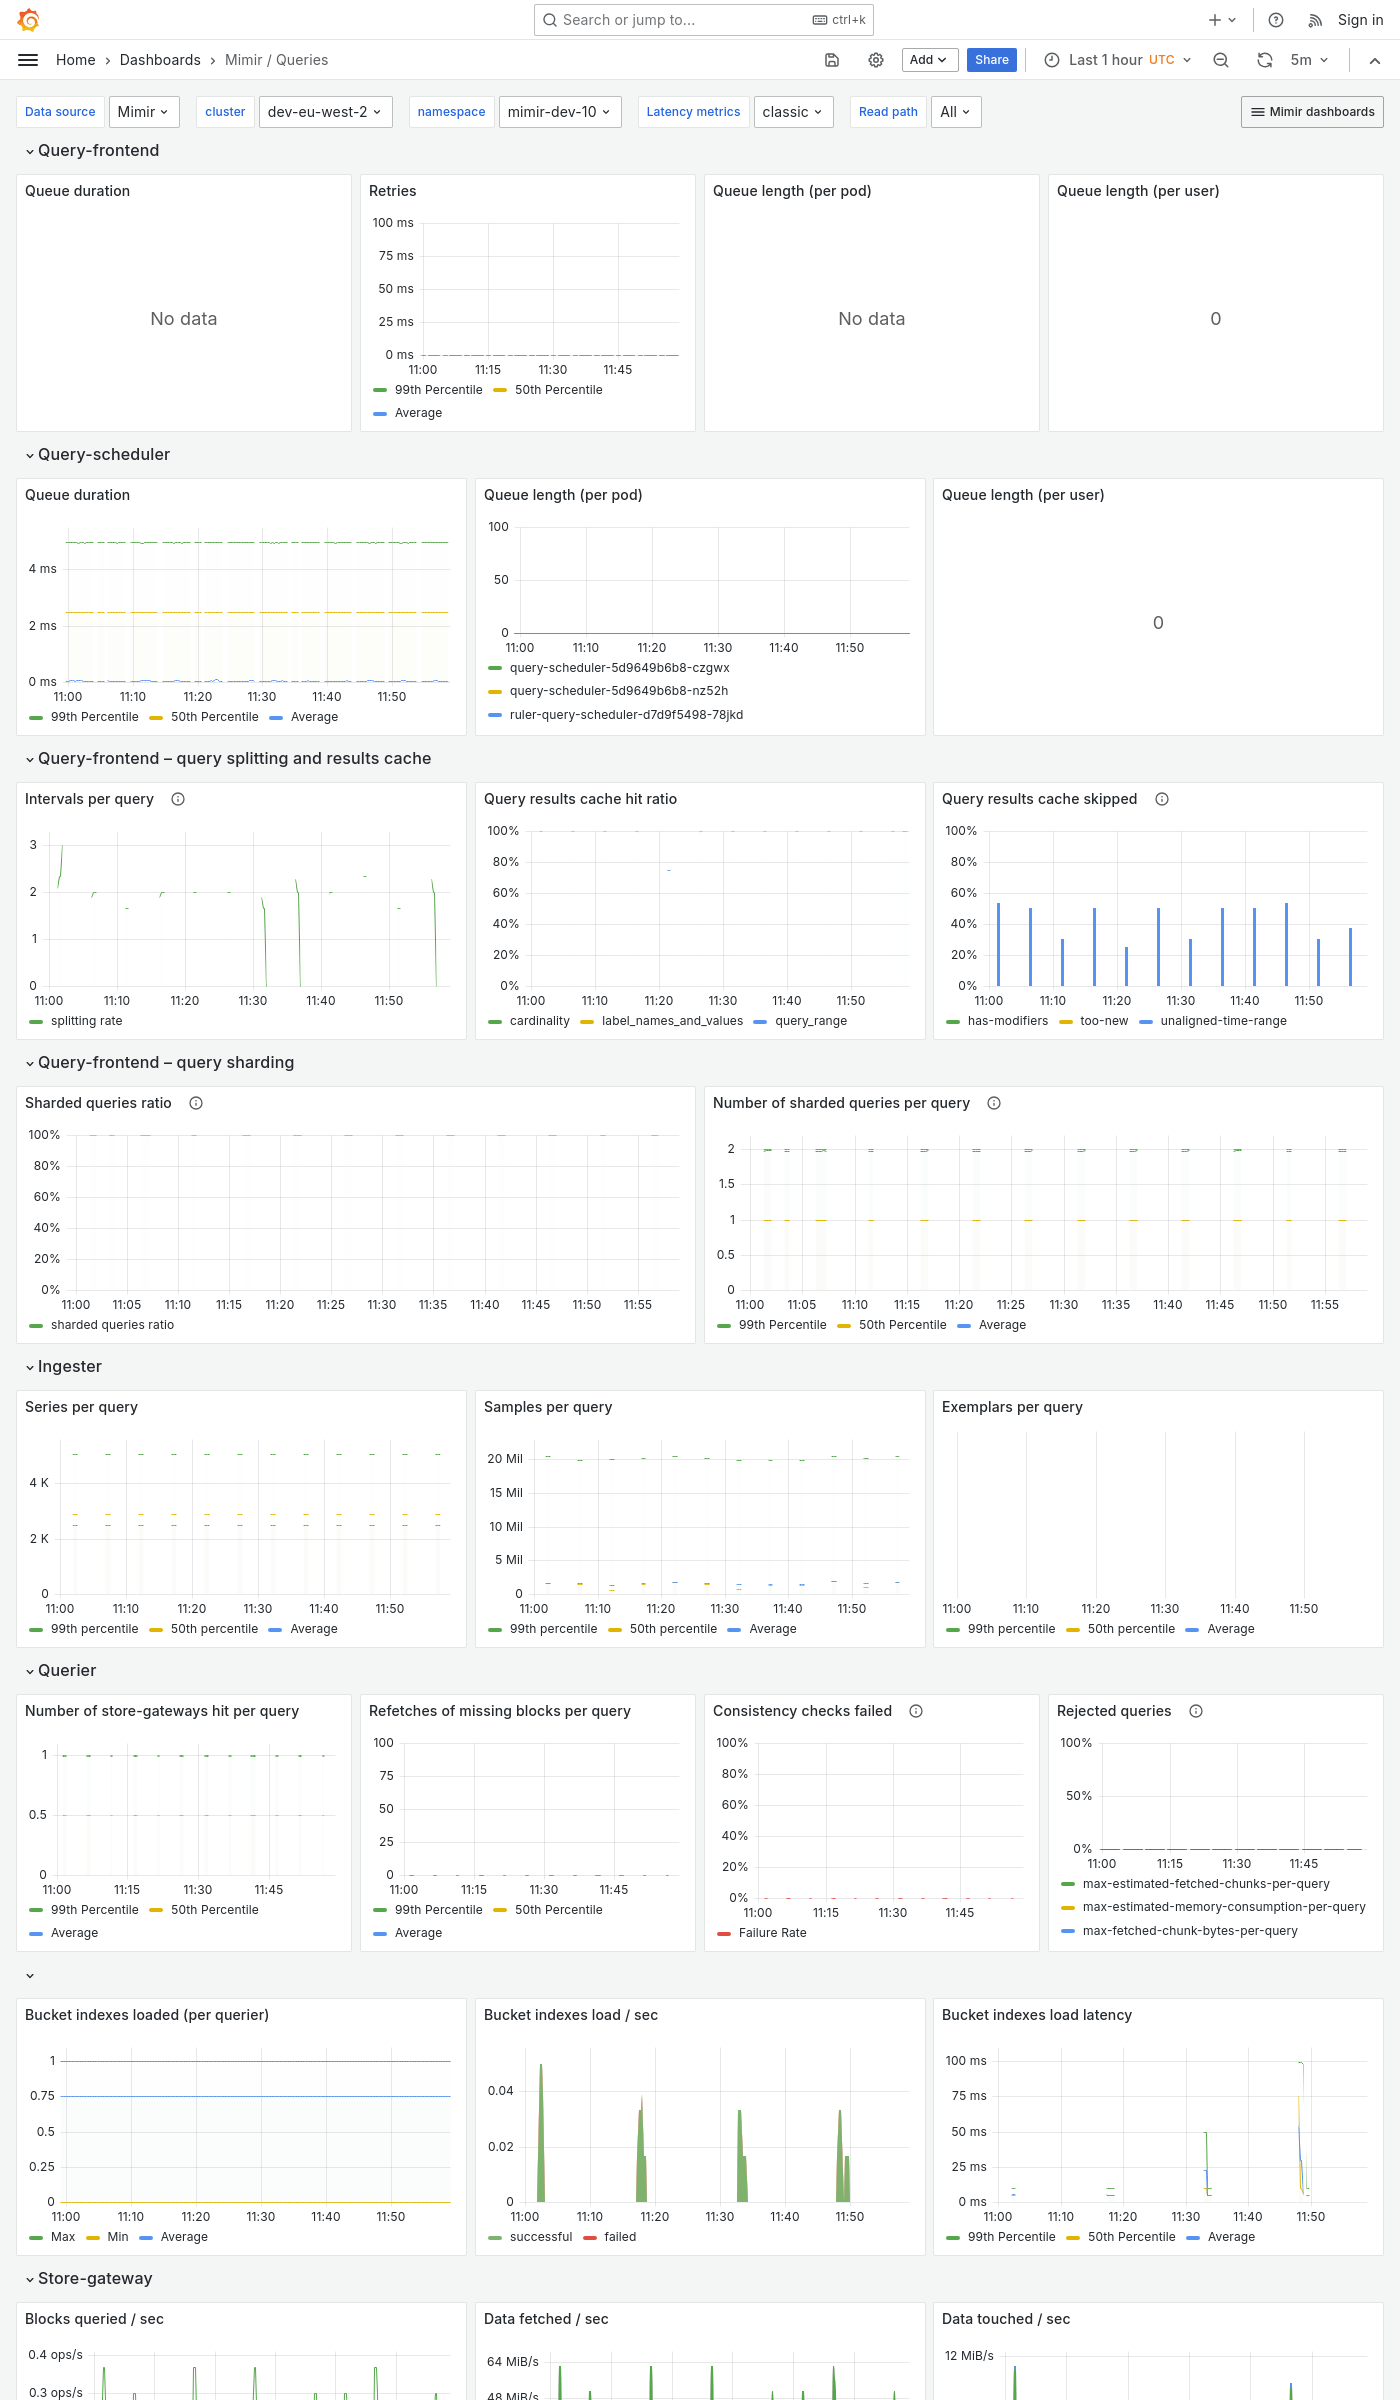Open the hamburger navigation menu
Image resolution: width=1400 pixels, height=2400 pixels.
click(28, 60)
